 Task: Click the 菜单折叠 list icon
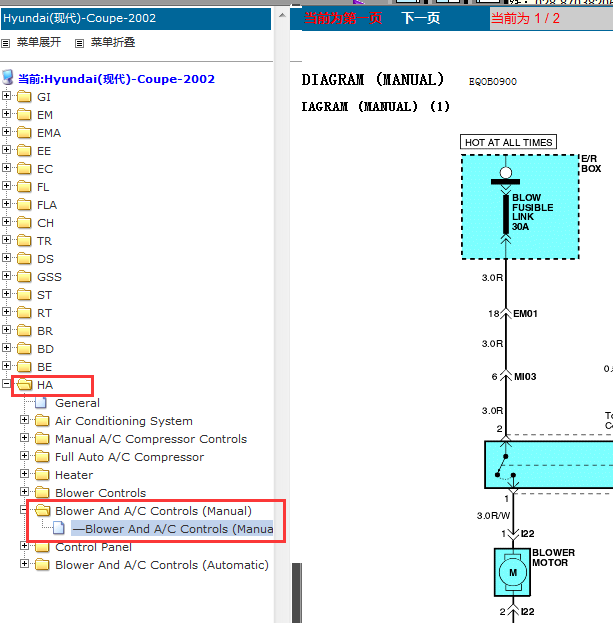click(x=79, y=43)
